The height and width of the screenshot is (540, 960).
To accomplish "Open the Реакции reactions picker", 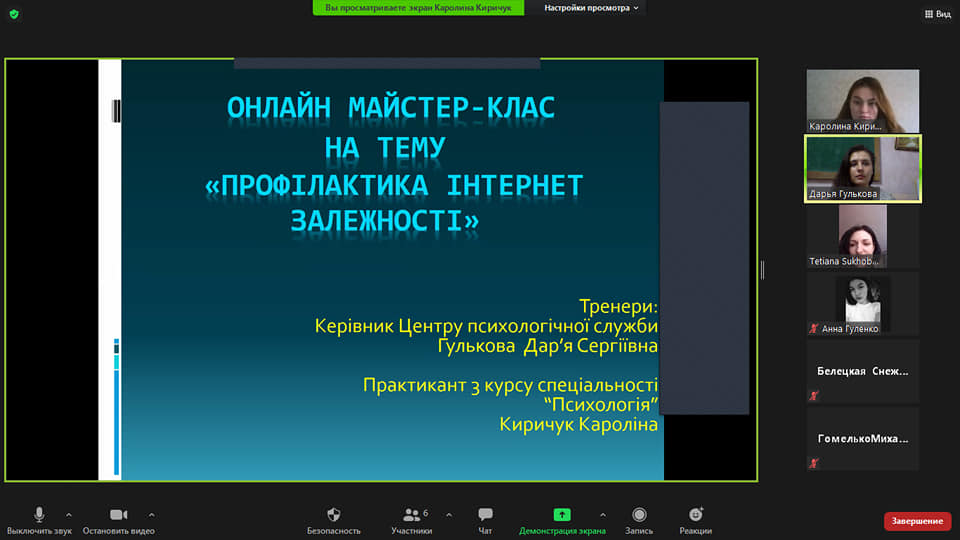I will click(x=696, y=515).
